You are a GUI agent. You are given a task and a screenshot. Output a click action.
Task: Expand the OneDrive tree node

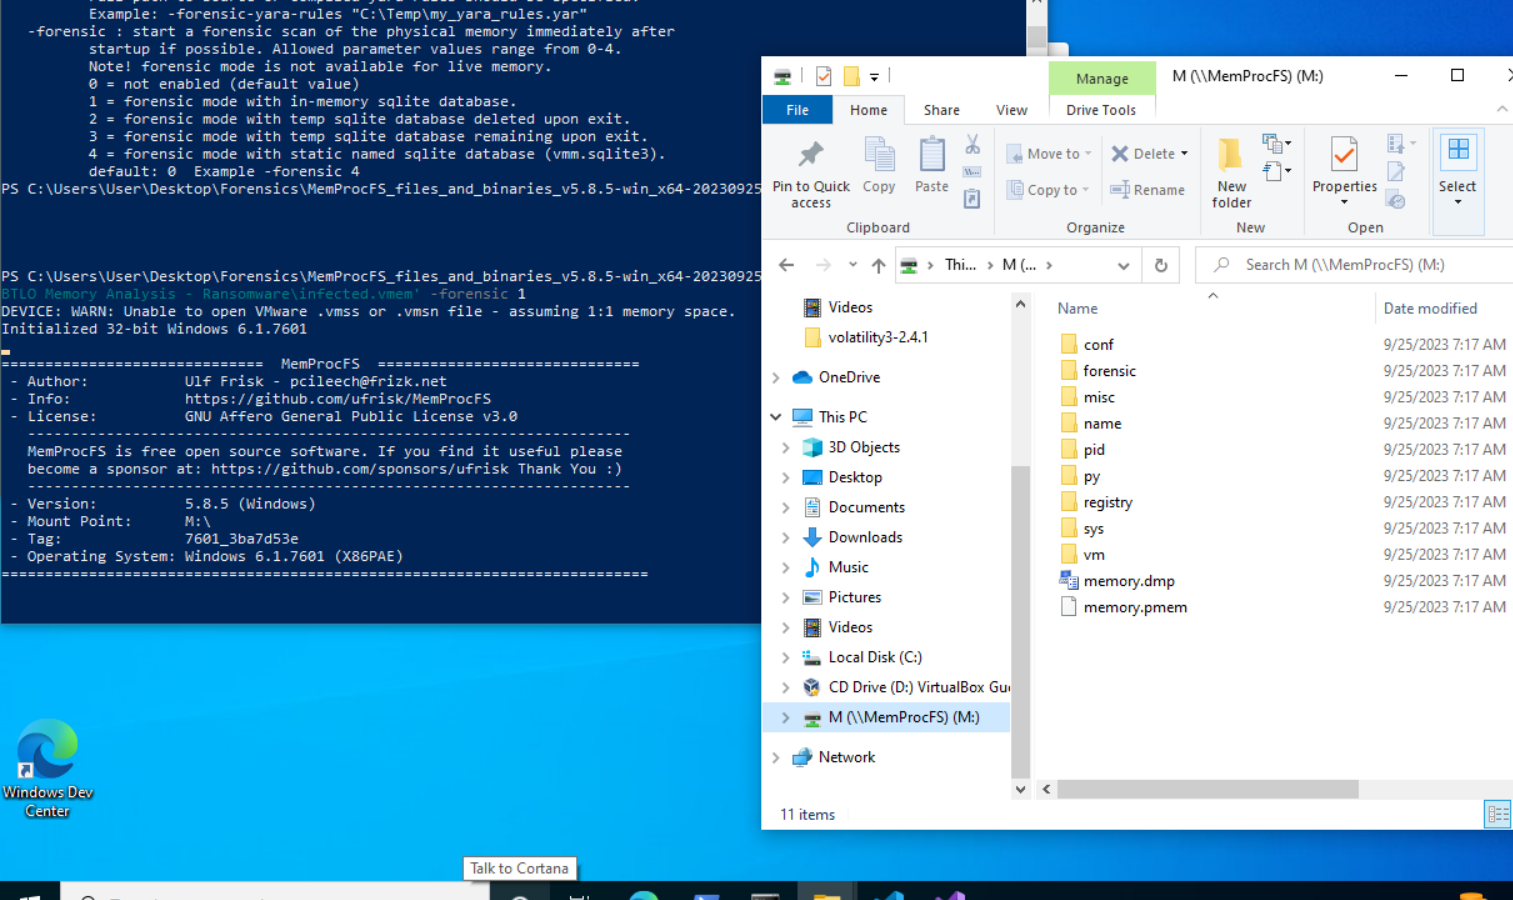(776, 377)
